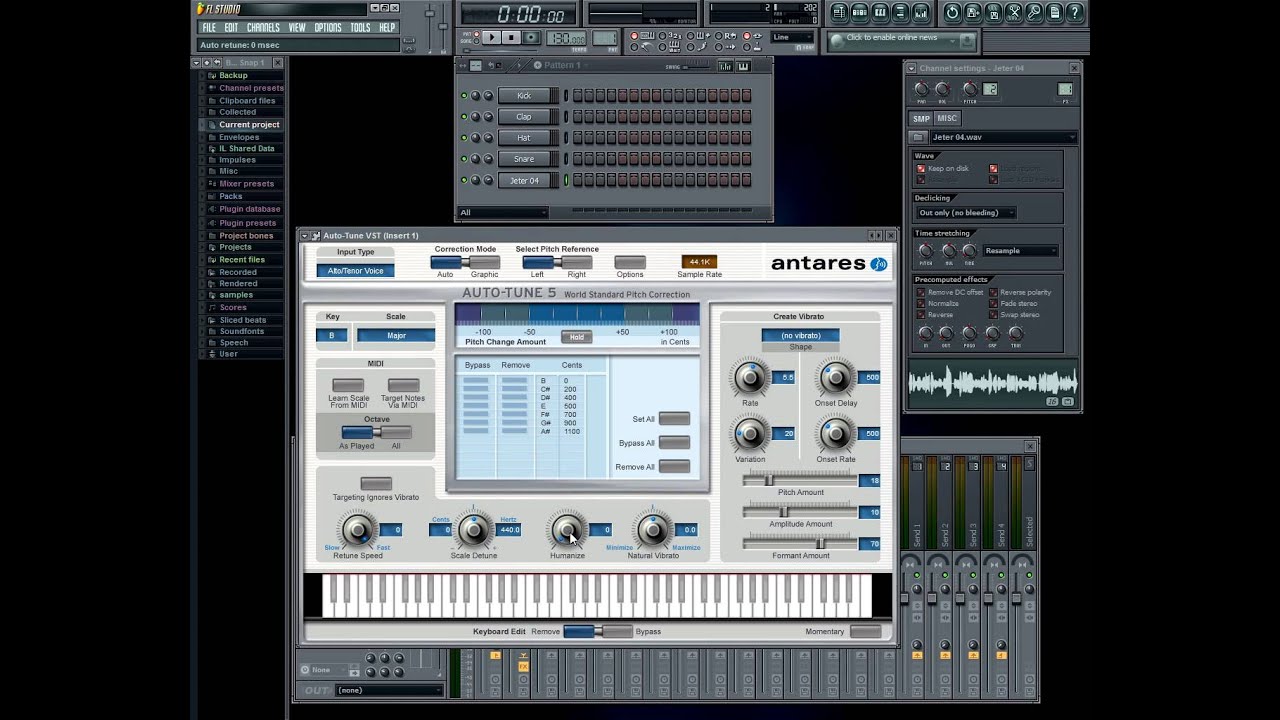Click the Retune Speed knob
Image resolution: width=1280 pixels, height=720 pixels.
[x=357, y=530]
